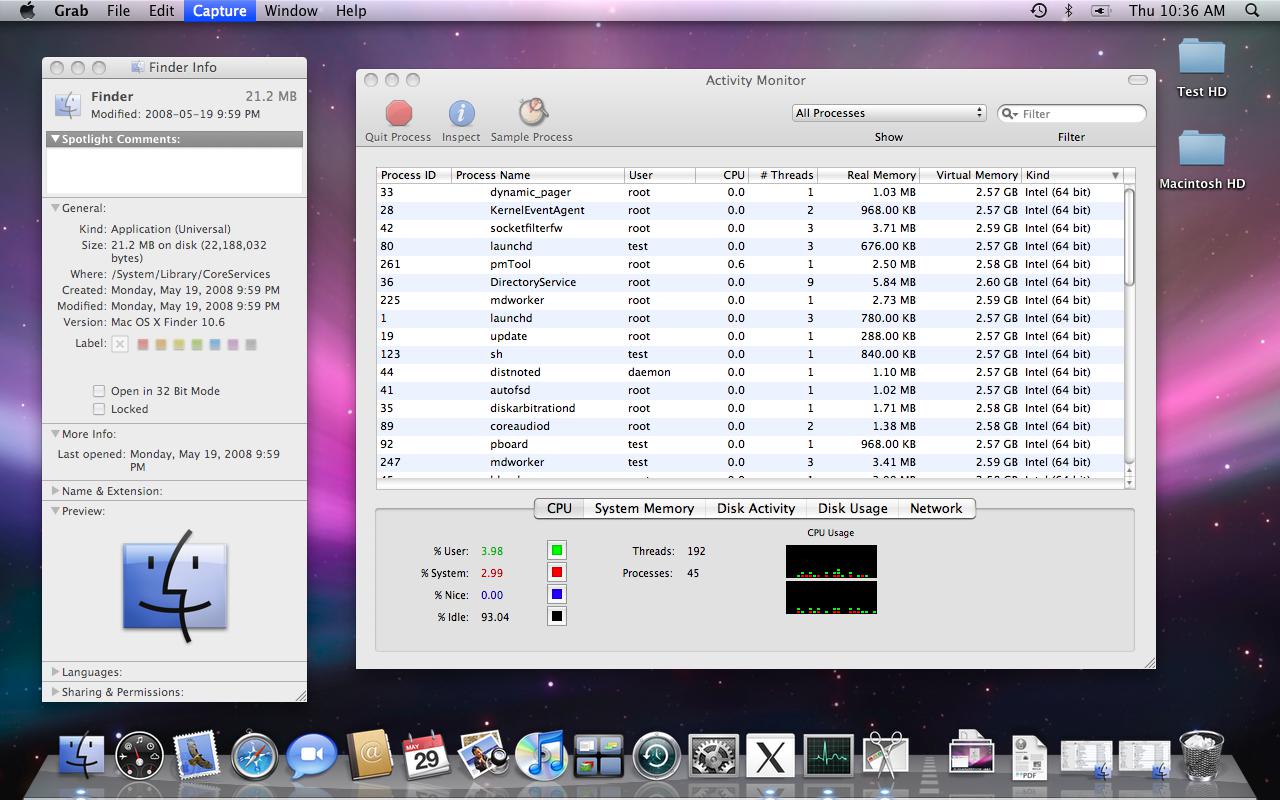Enable Open in 32 Bit Mode checkbox
1280x800 pixels.
pos(99,391)
